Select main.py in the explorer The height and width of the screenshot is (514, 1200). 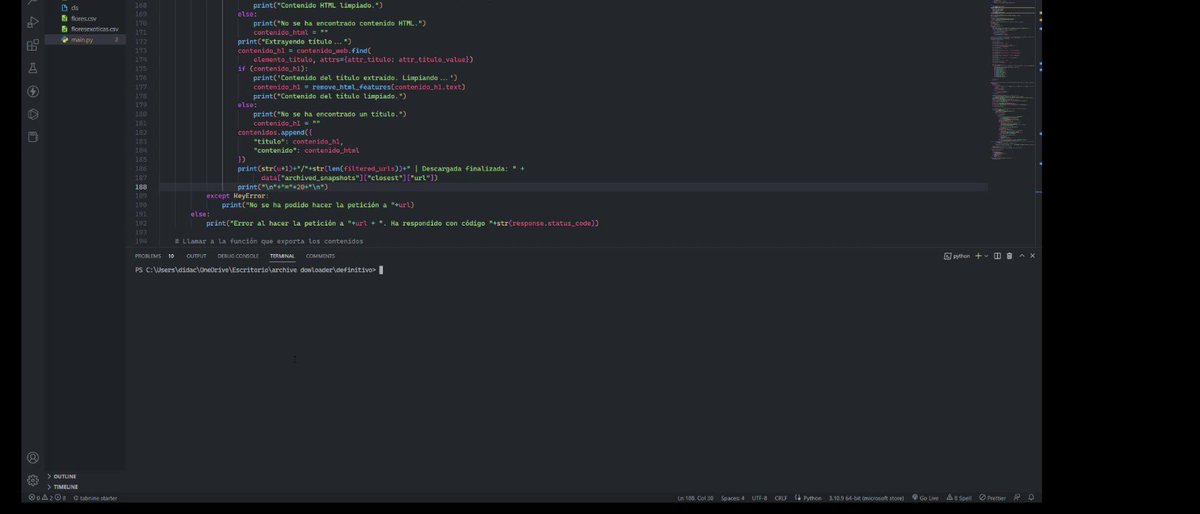tap(84, 40)
